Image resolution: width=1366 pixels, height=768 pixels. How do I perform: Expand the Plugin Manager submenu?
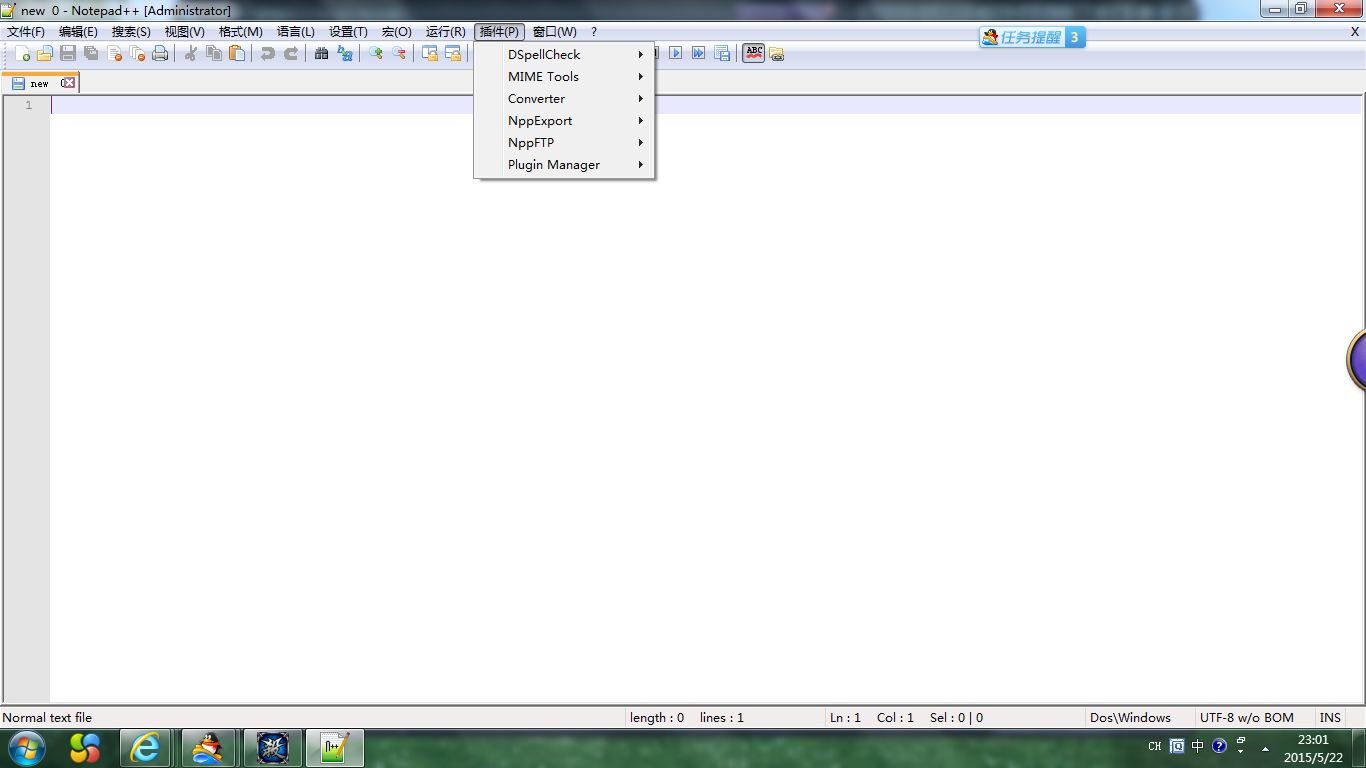[x=565, y=164]
